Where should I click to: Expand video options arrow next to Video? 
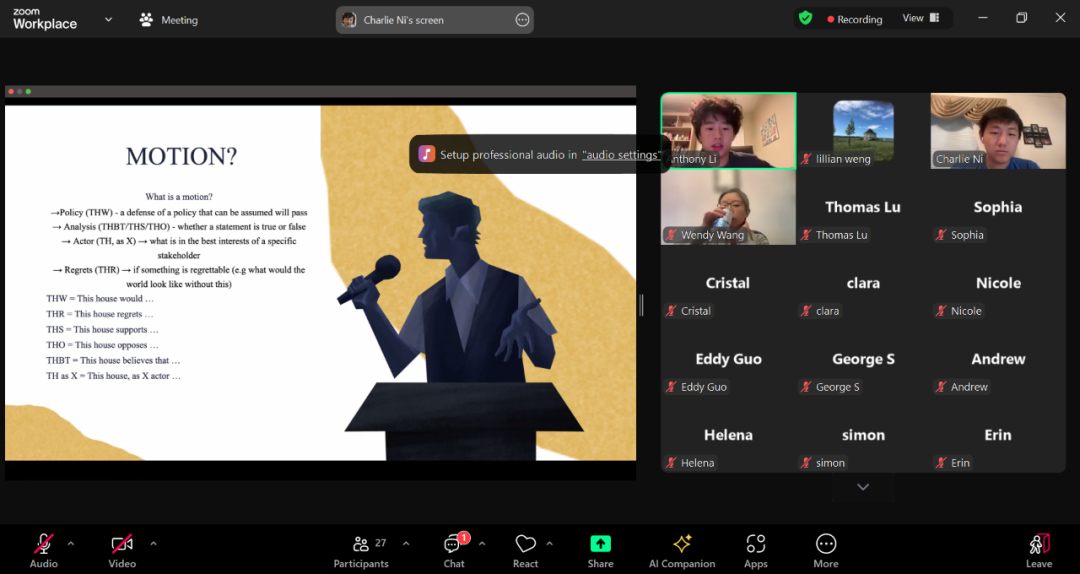pos(153,544)
